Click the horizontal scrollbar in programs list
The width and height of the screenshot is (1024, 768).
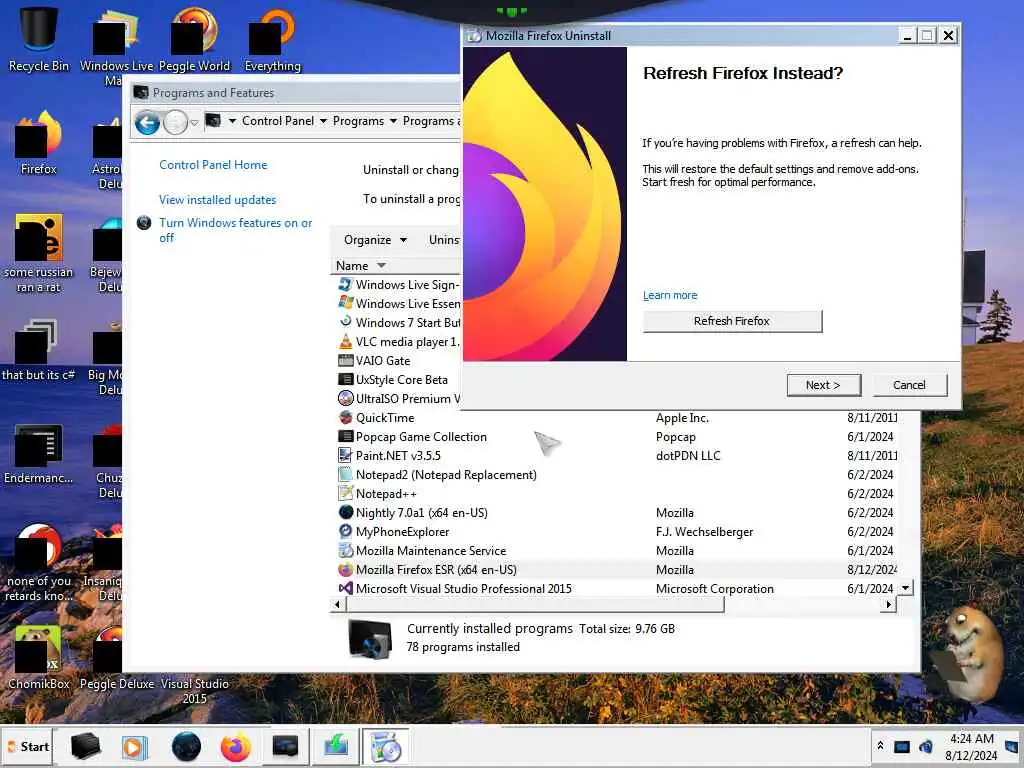click(x=534, y=605)
